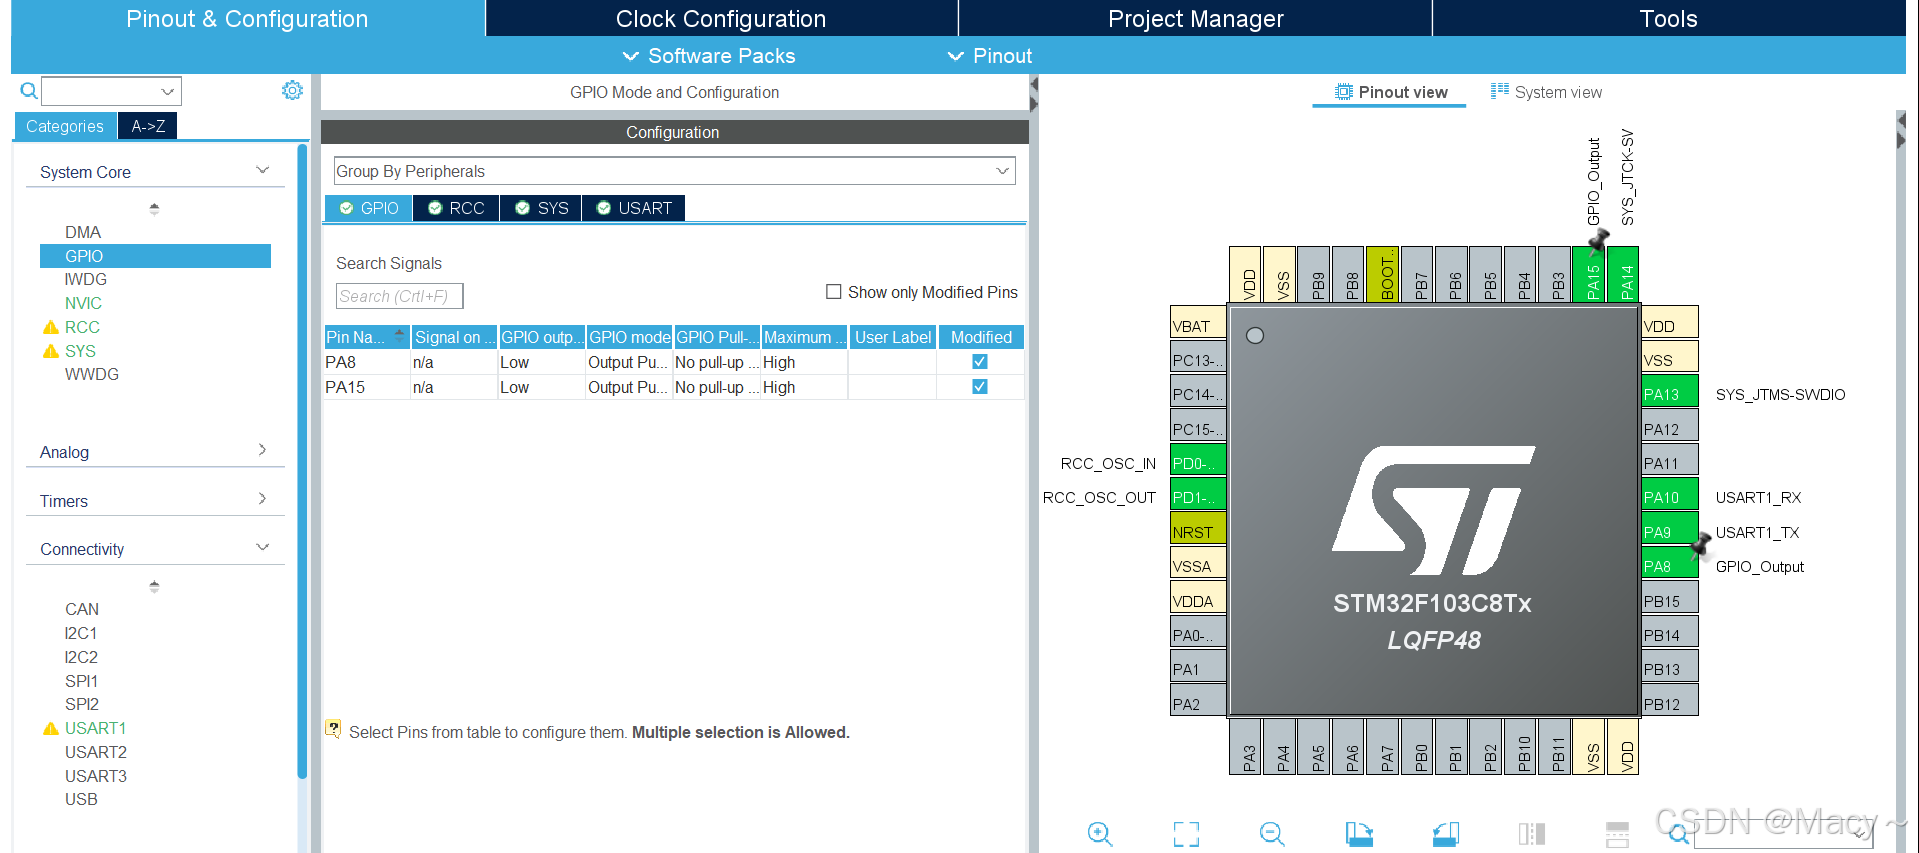Click the USART1 warning triangle icon
The width and height of the screenshot is (1919, 853).
pos(51,728)
